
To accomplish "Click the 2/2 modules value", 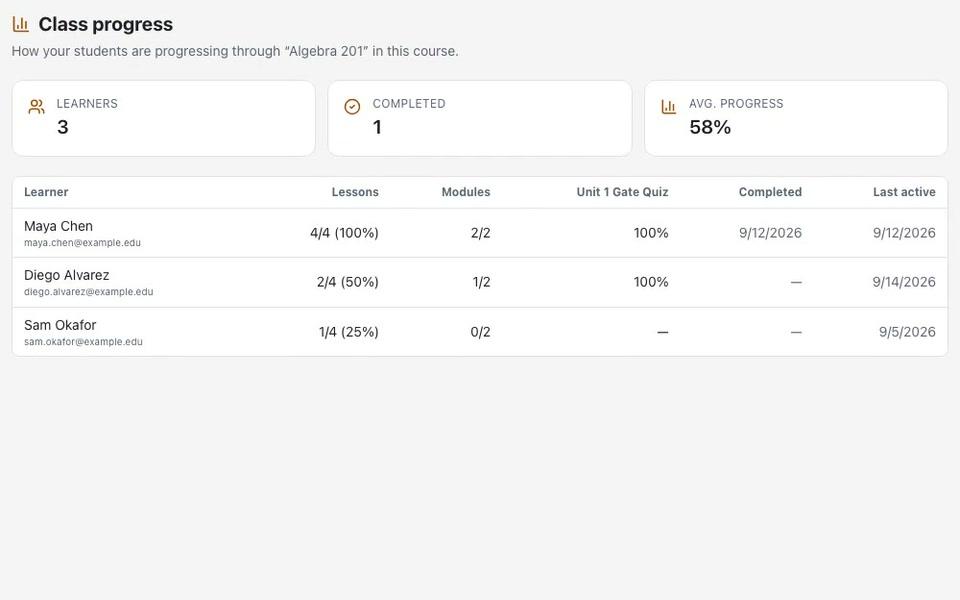I will point(481,233).
